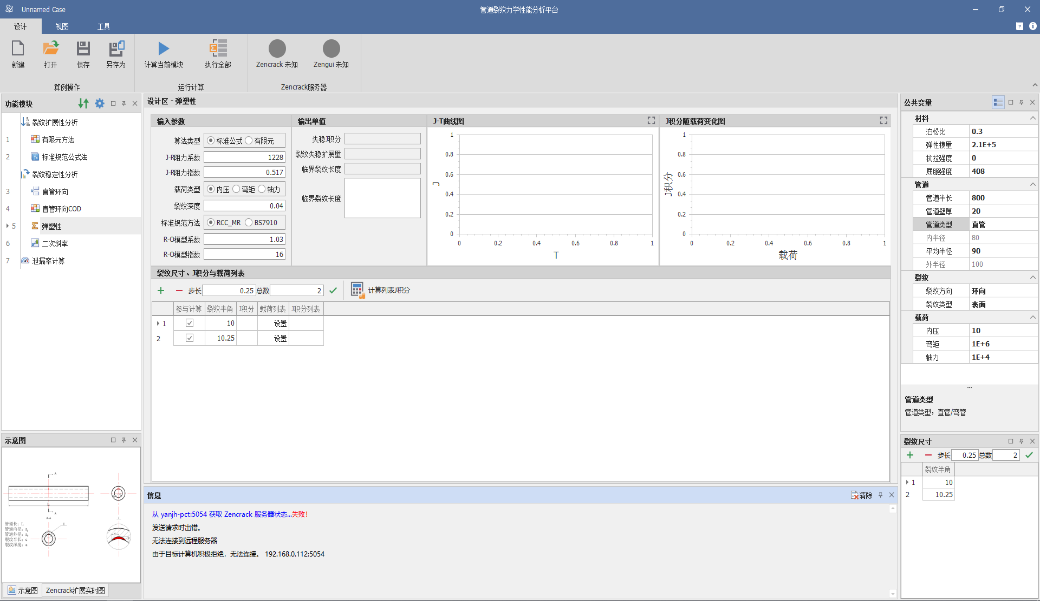Add crack size with green plus in crack size panel
Screen dimensions: 1040x601
click(910, 455)
